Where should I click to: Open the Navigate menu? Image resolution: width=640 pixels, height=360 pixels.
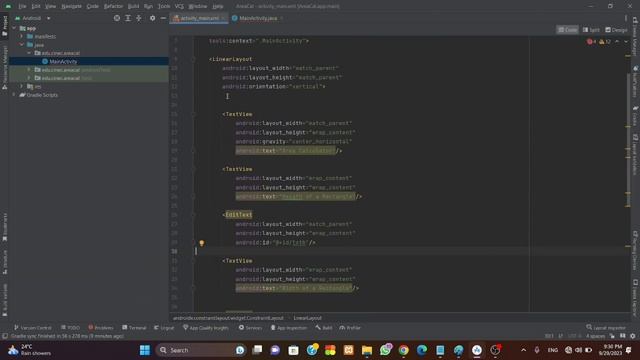71,6
